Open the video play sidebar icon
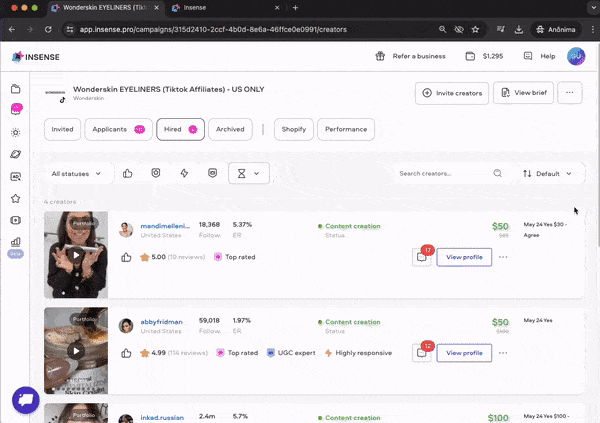The image size is (600, 423). pos(16,220)
